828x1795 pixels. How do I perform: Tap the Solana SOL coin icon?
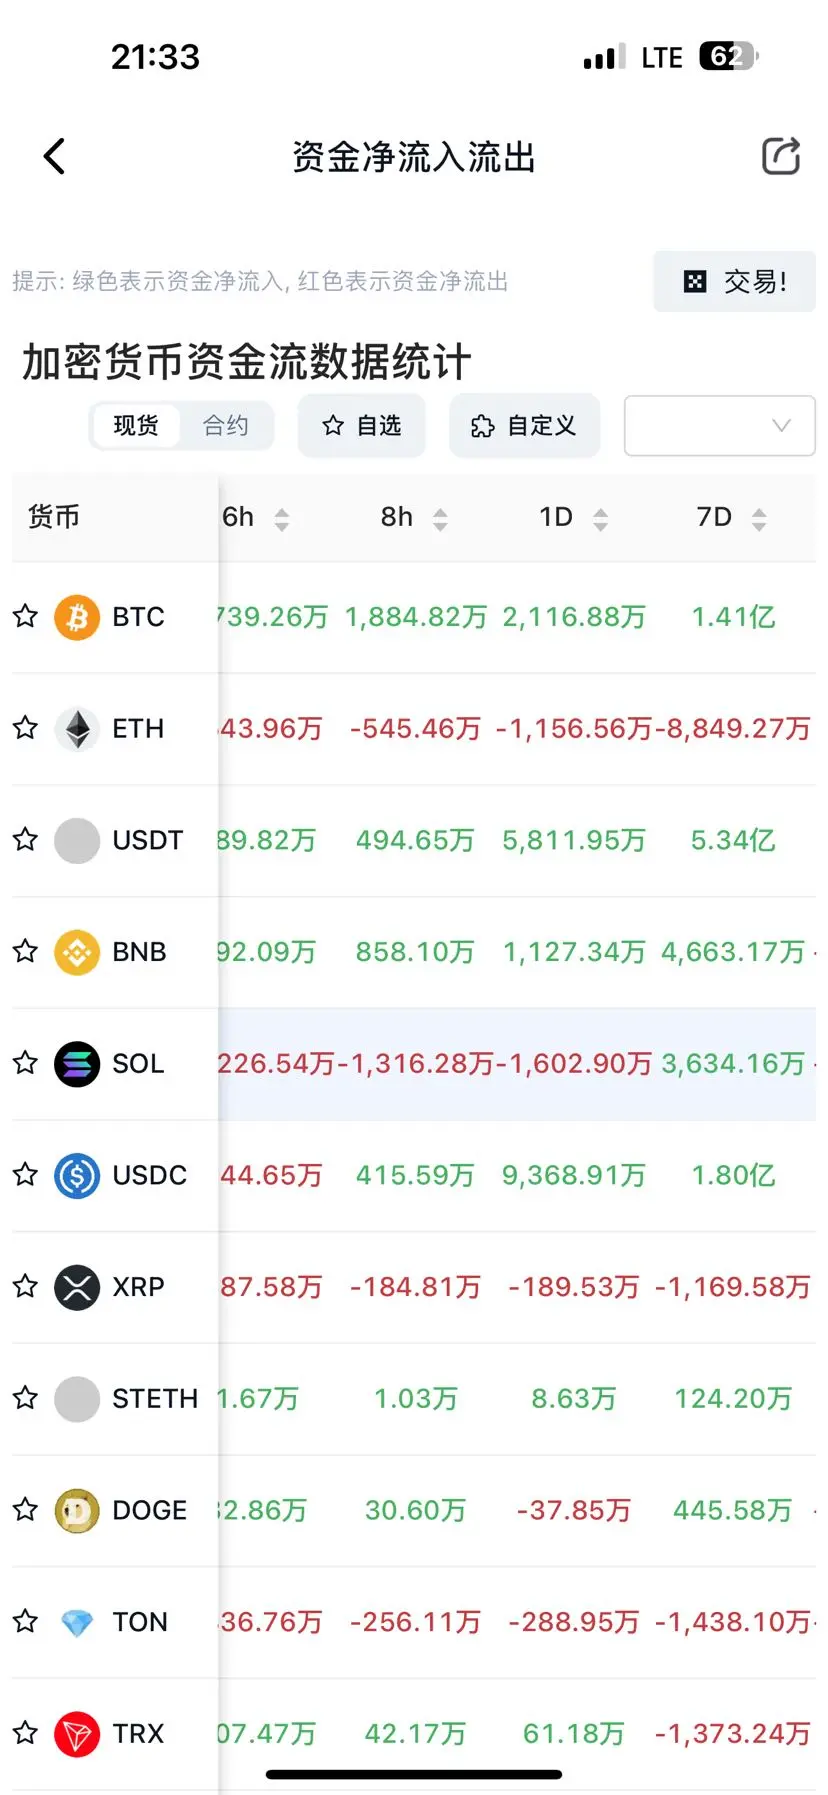click(x=77, y=1064)
